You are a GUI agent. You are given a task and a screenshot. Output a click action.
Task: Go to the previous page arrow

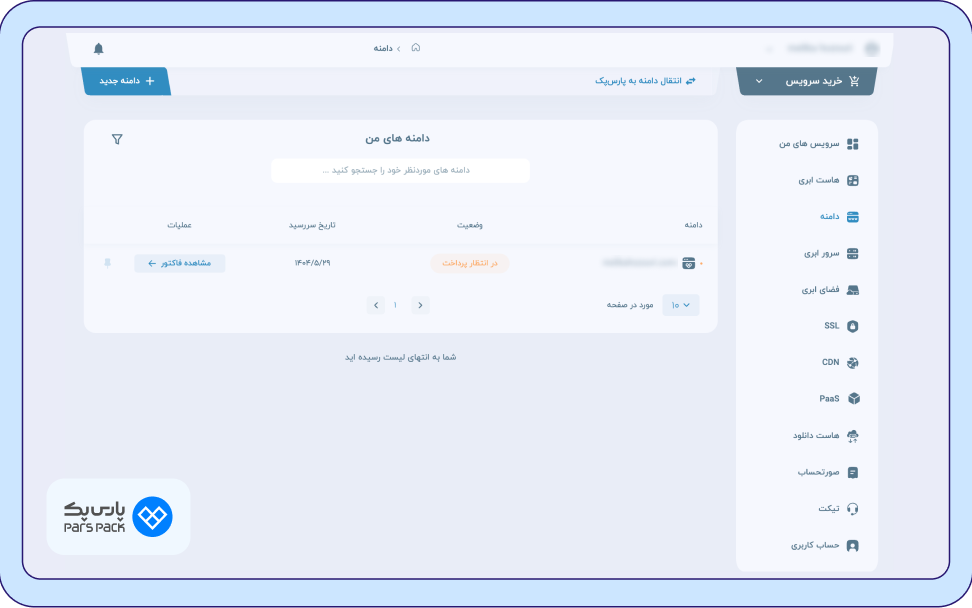click(420, 305)
